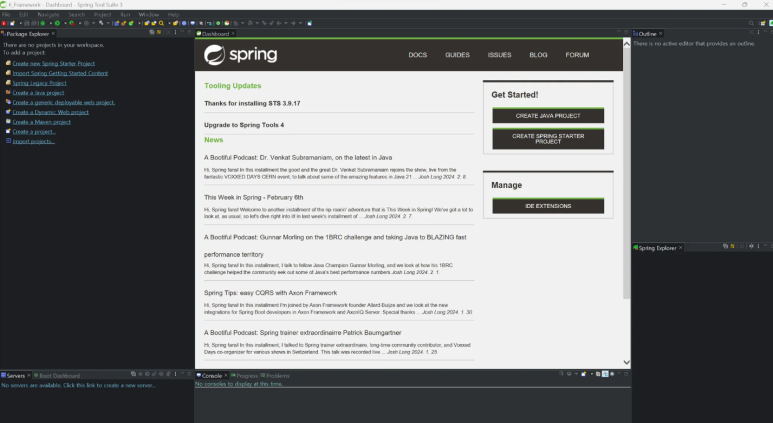Click the Search magnifier toolbar icon

coord(161,23)
